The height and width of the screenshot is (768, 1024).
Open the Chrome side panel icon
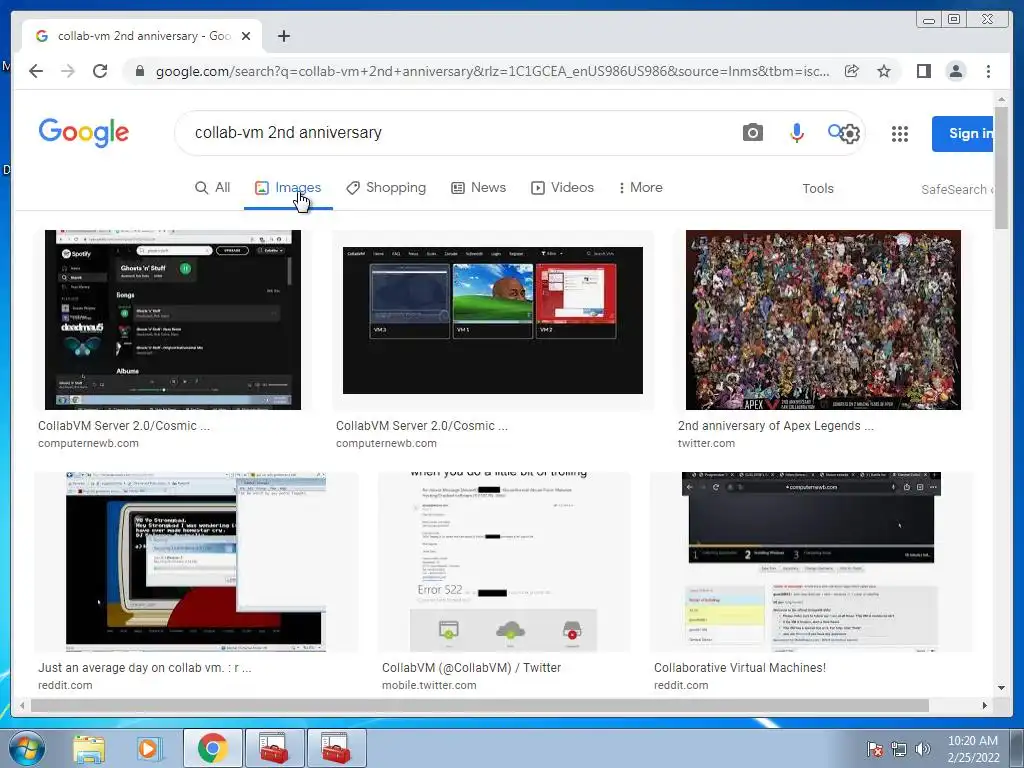coord(923,71)
